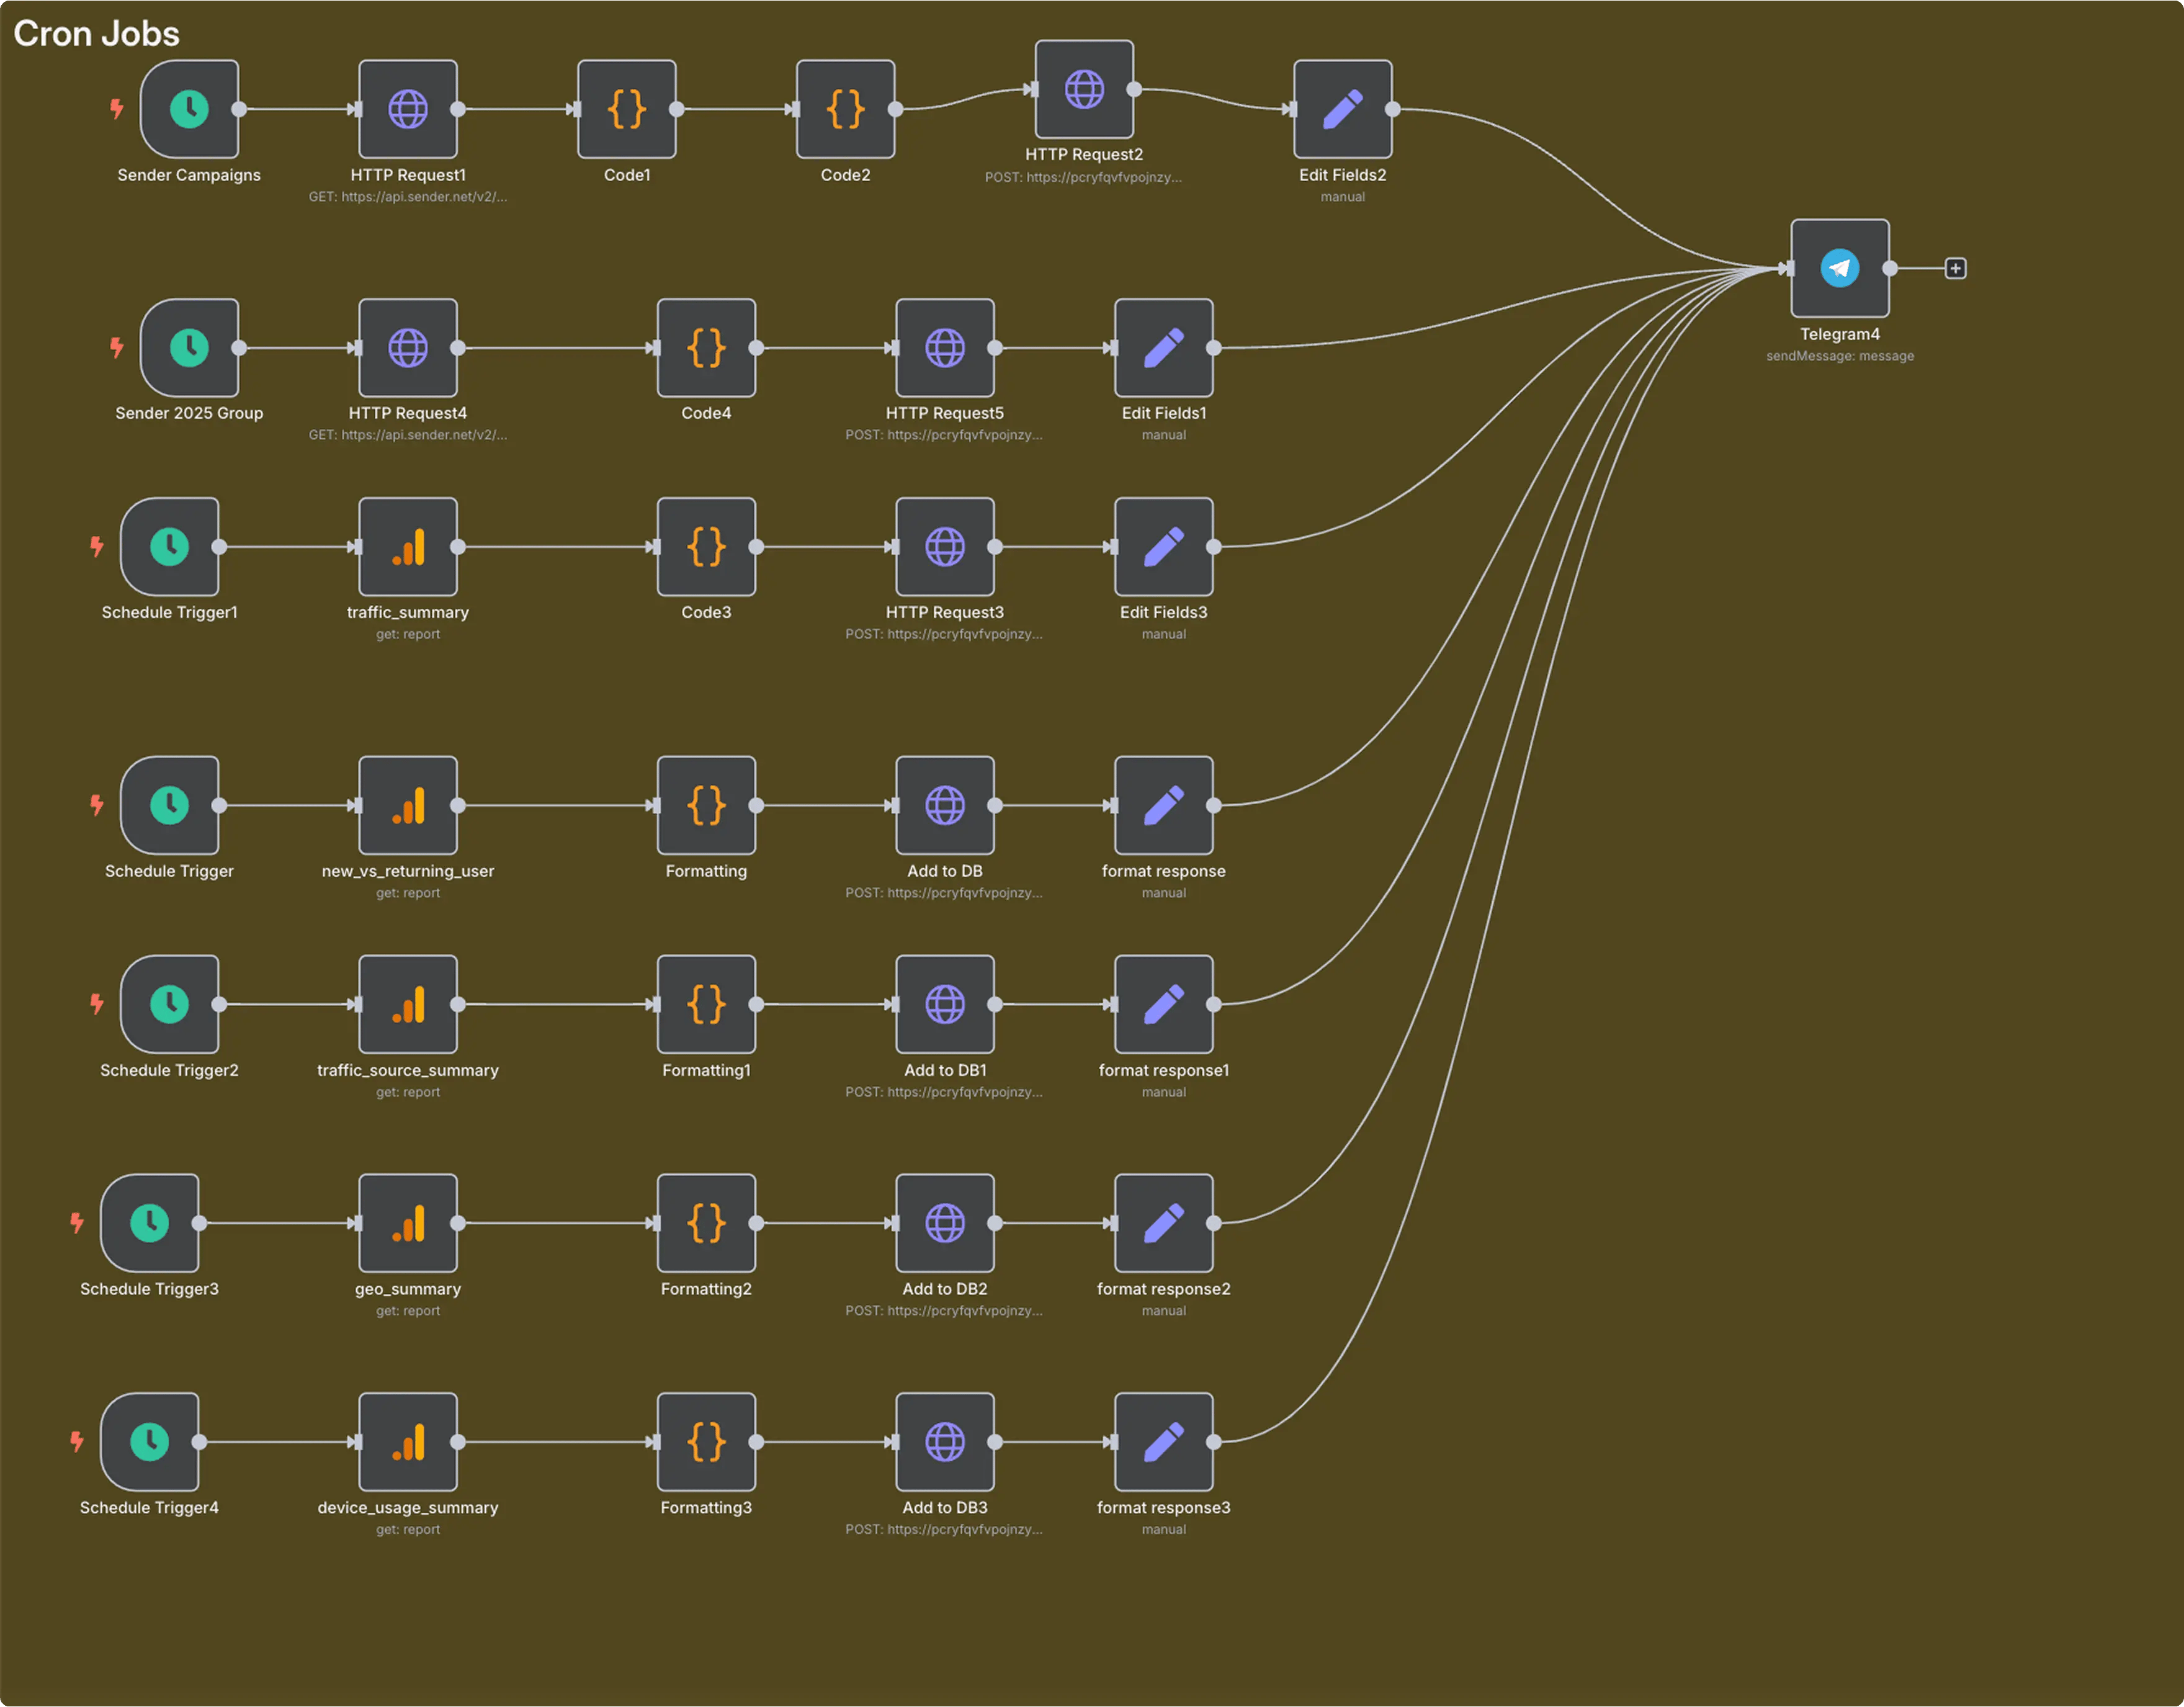Click the Formatting code node
Viewport: 2184px width, 1707px height.
coord(706,805)
